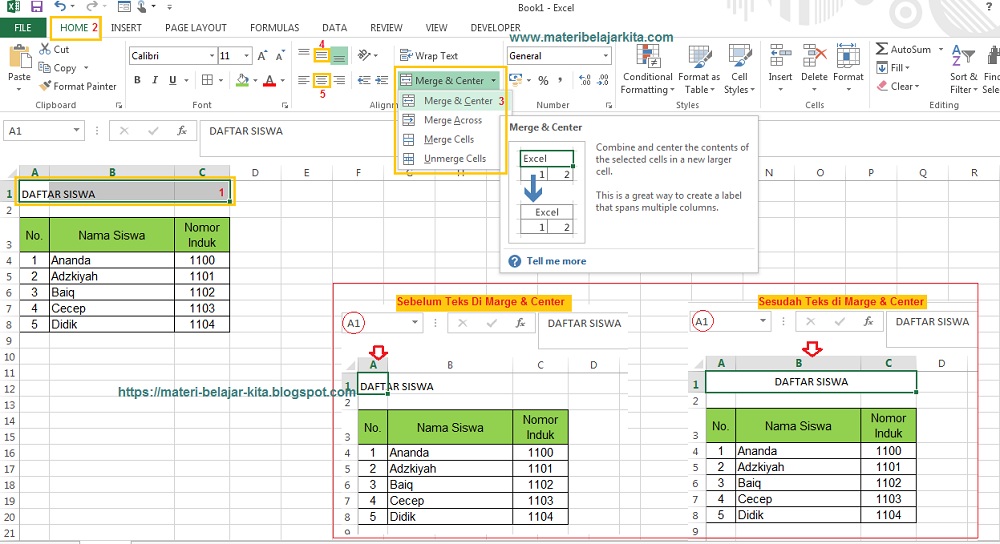Click the Font Color A icon
1000x544 pixels.
coord(269,80)
